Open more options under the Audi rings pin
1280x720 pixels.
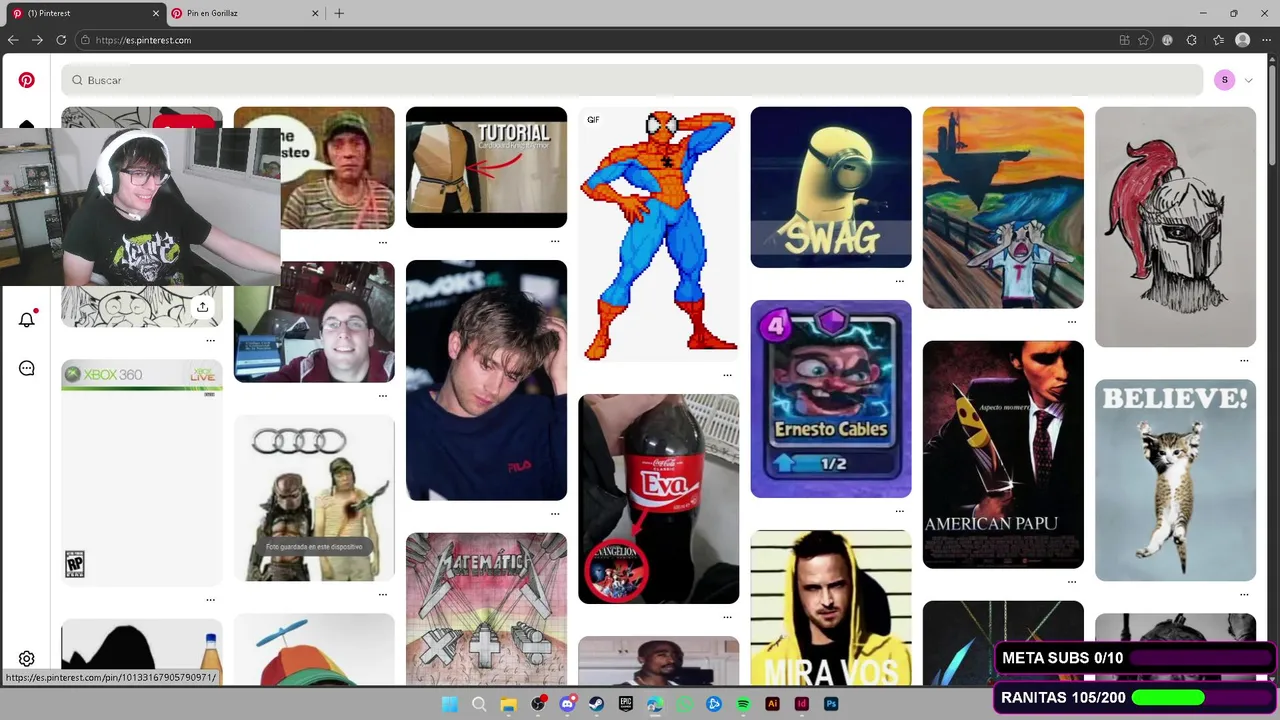[382, 594]
